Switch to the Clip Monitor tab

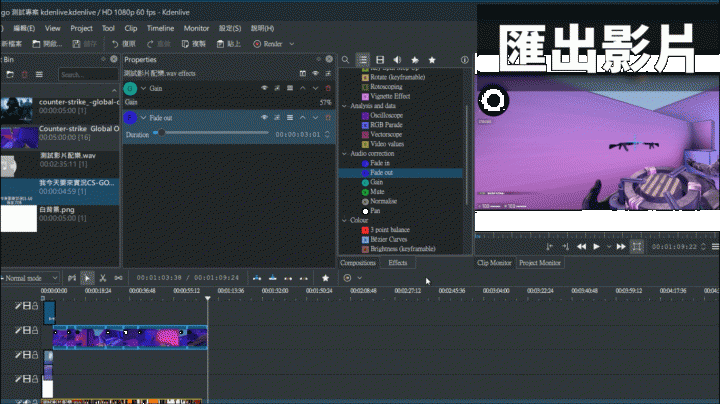click(x=494, y=263)
